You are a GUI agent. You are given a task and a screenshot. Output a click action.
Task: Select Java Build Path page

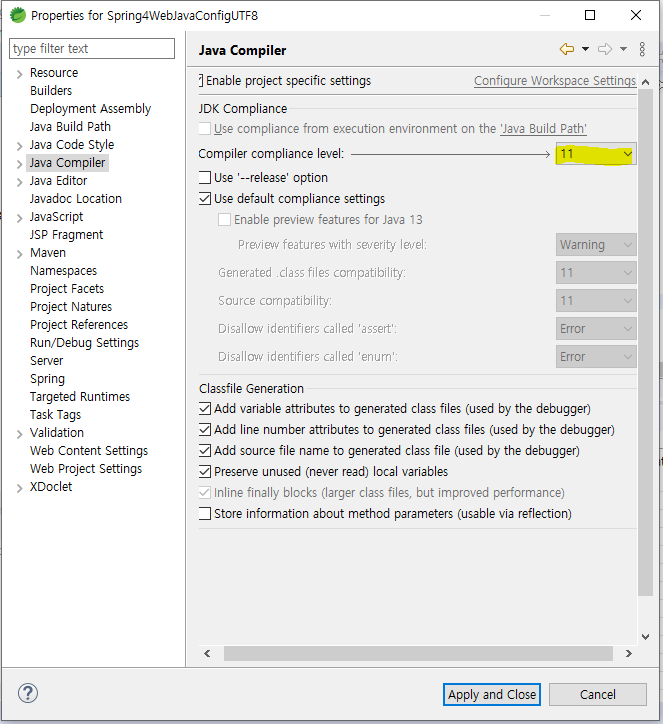[x=70, y=127]
